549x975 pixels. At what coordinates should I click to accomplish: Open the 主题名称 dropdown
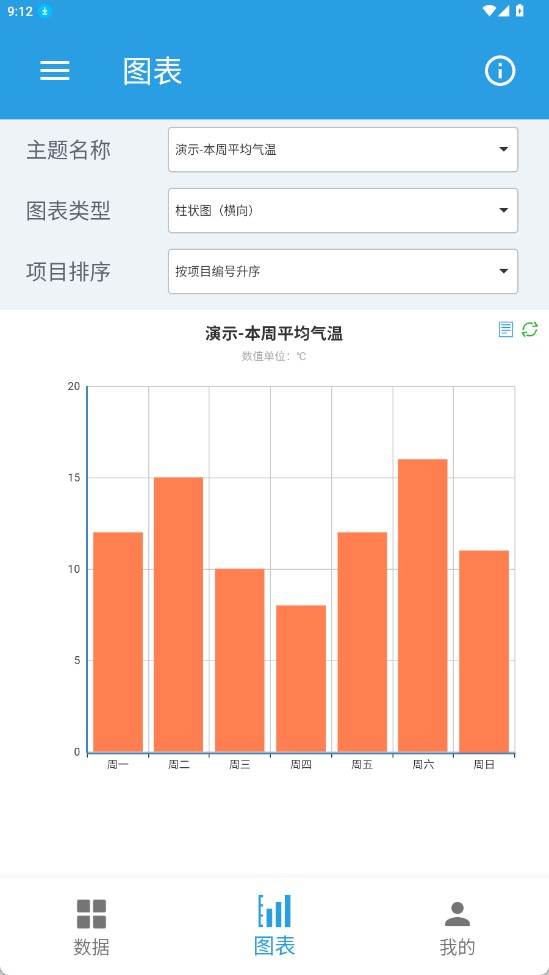click(343, 149)
